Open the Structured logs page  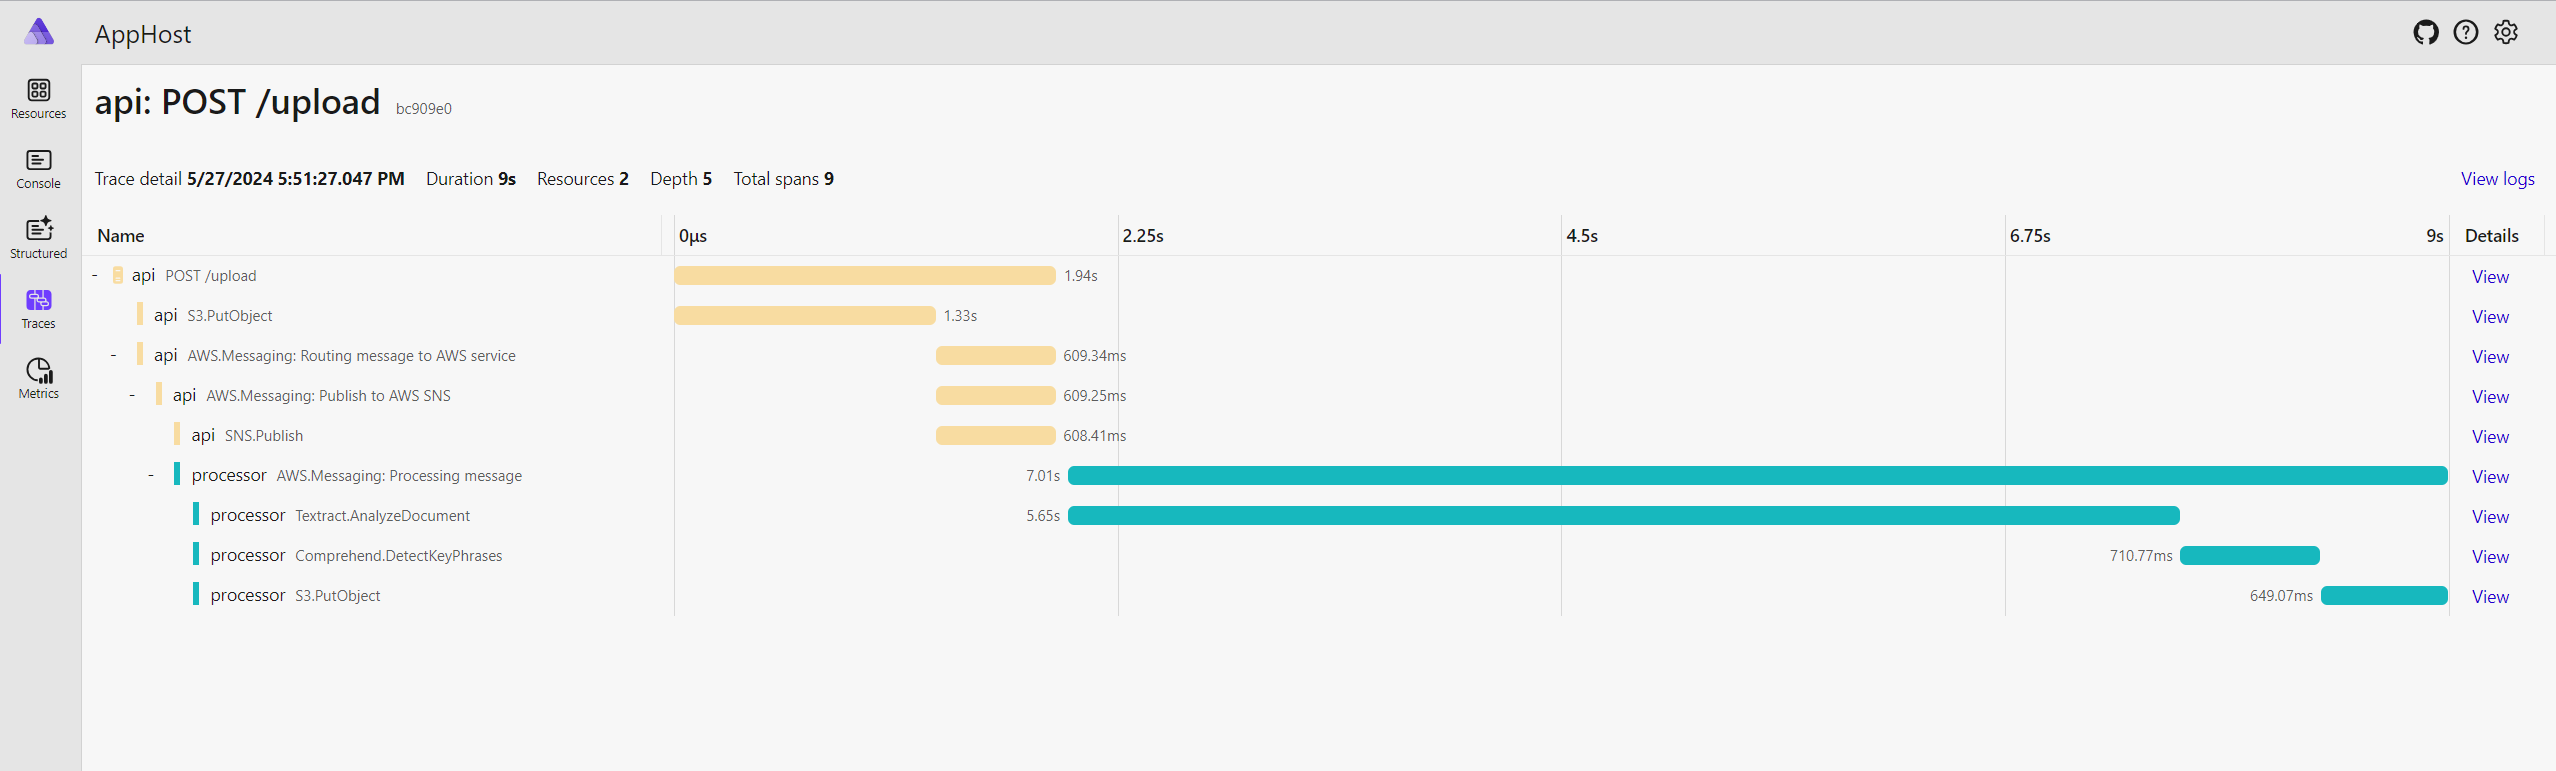(x=38, y=239)
